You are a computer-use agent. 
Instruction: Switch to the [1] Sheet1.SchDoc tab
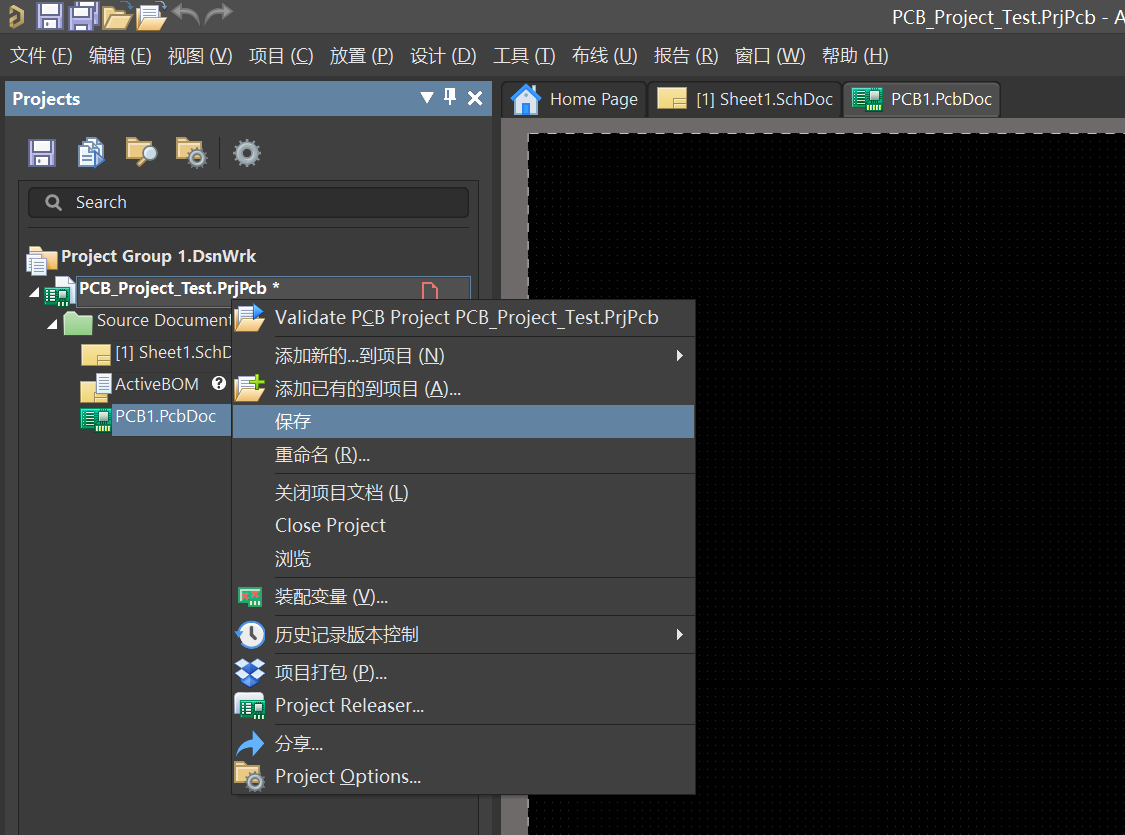(745, 99)
